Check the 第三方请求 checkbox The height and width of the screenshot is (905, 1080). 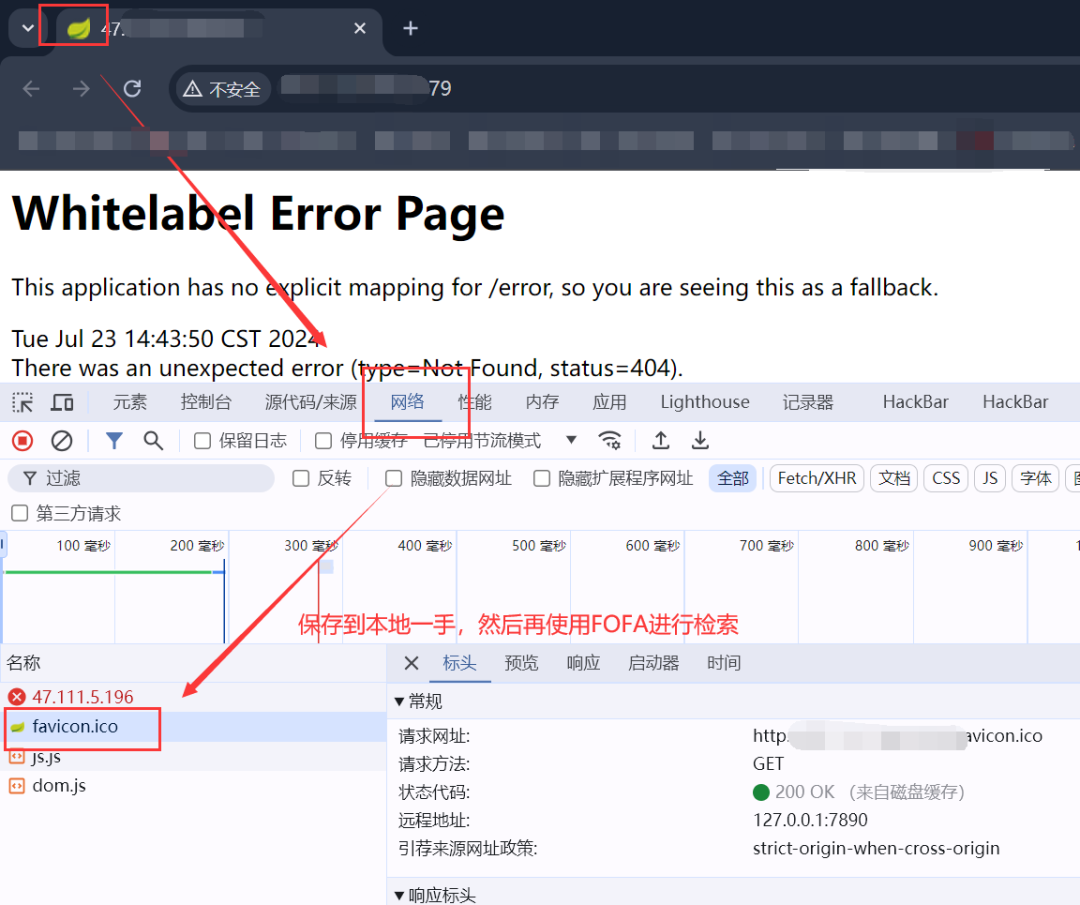20,513
